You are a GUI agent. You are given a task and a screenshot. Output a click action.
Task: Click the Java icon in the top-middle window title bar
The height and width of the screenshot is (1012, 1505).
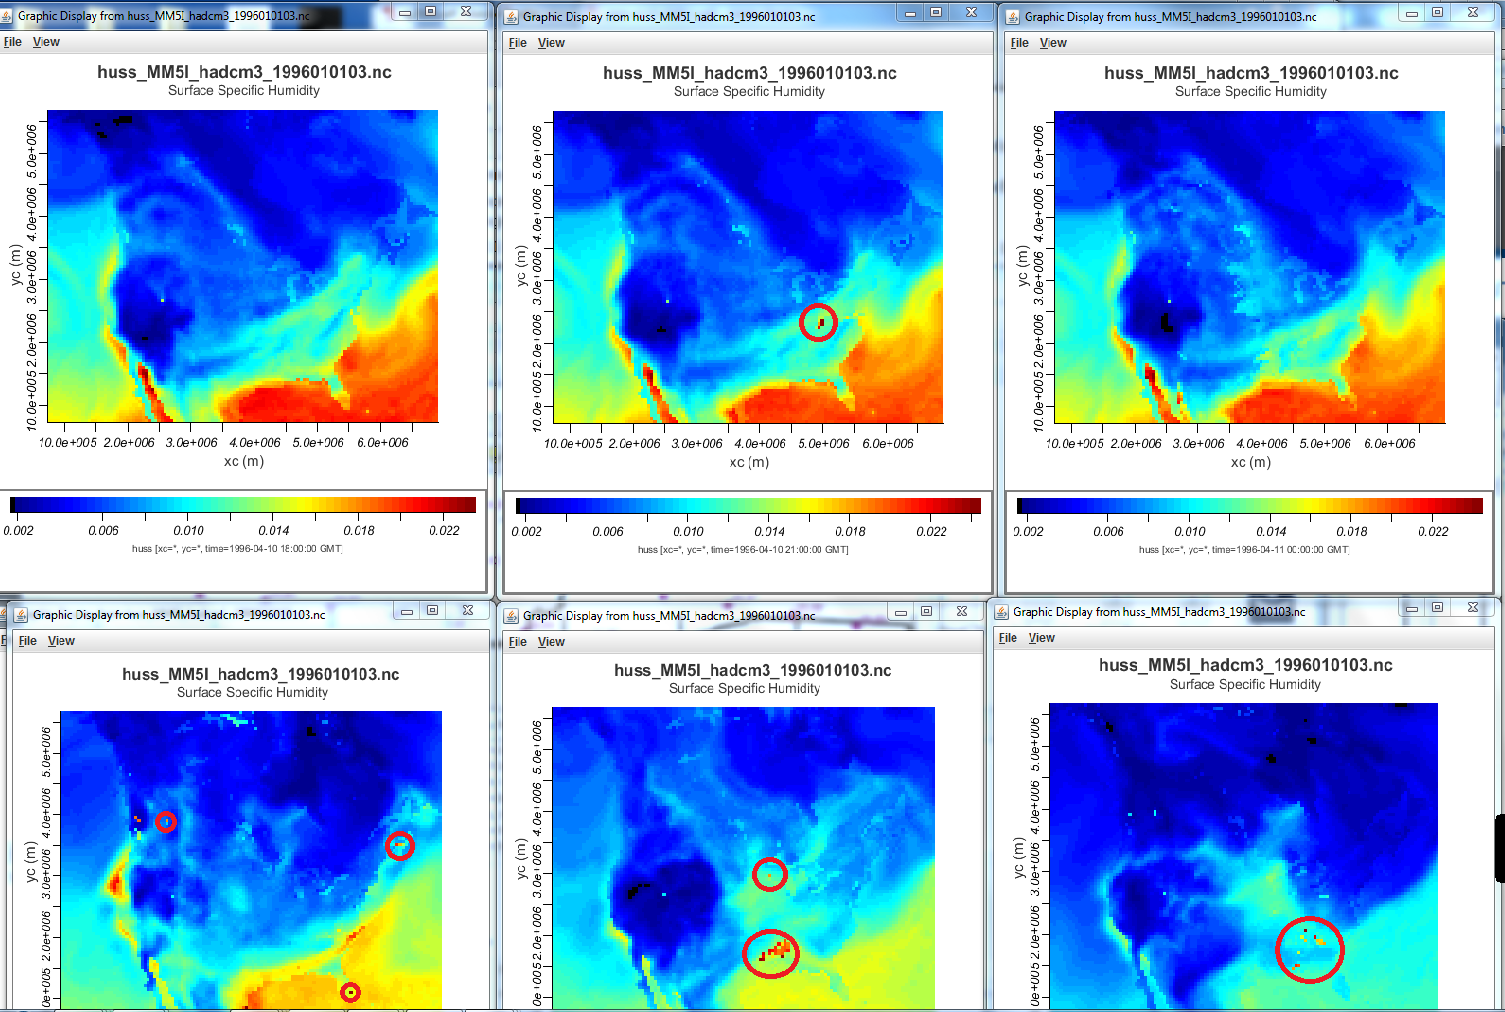[511, 17]
